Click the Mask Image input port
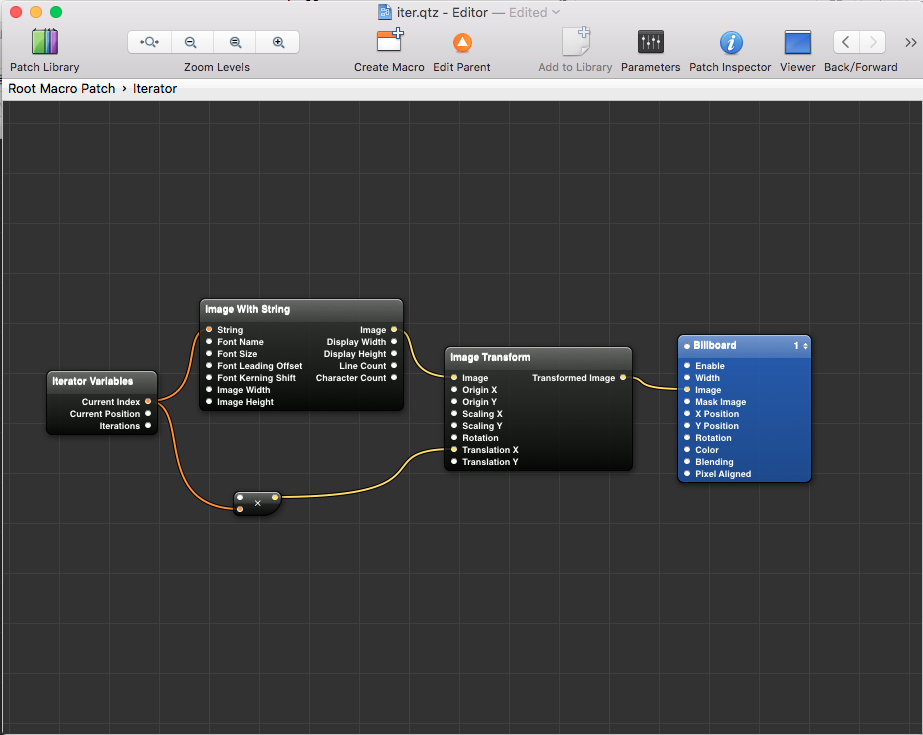The height and width of the screenshot is (735, 923). point(687,401)
